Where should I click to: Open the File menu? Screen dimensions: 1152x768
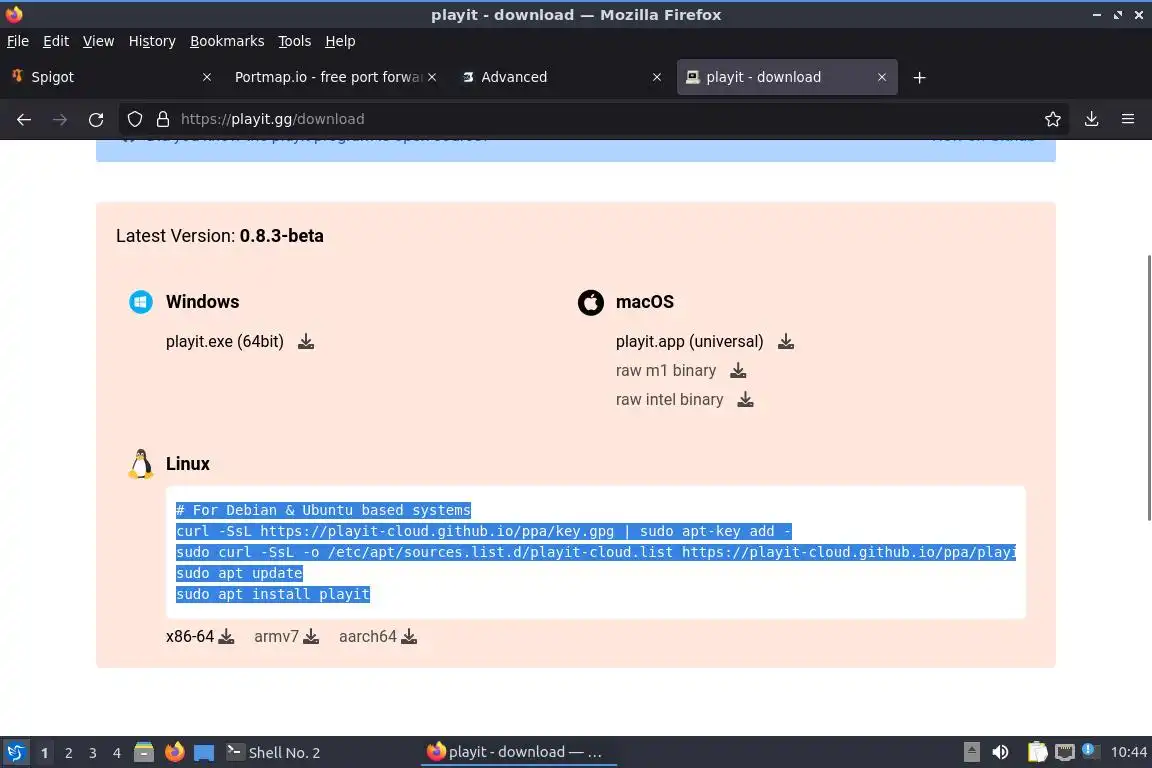point(18,41)
